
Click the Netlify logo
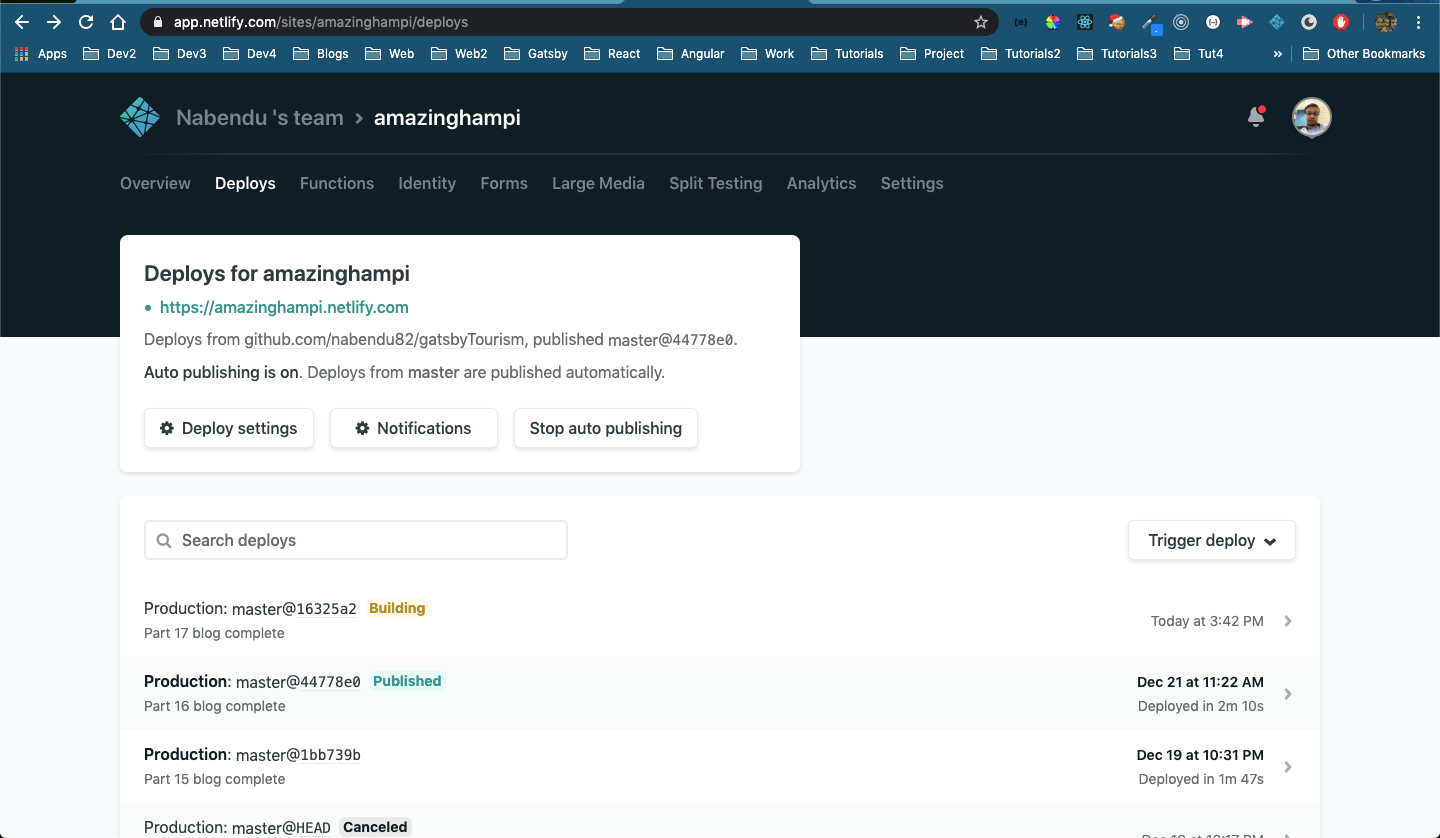[x=140, y=118]
